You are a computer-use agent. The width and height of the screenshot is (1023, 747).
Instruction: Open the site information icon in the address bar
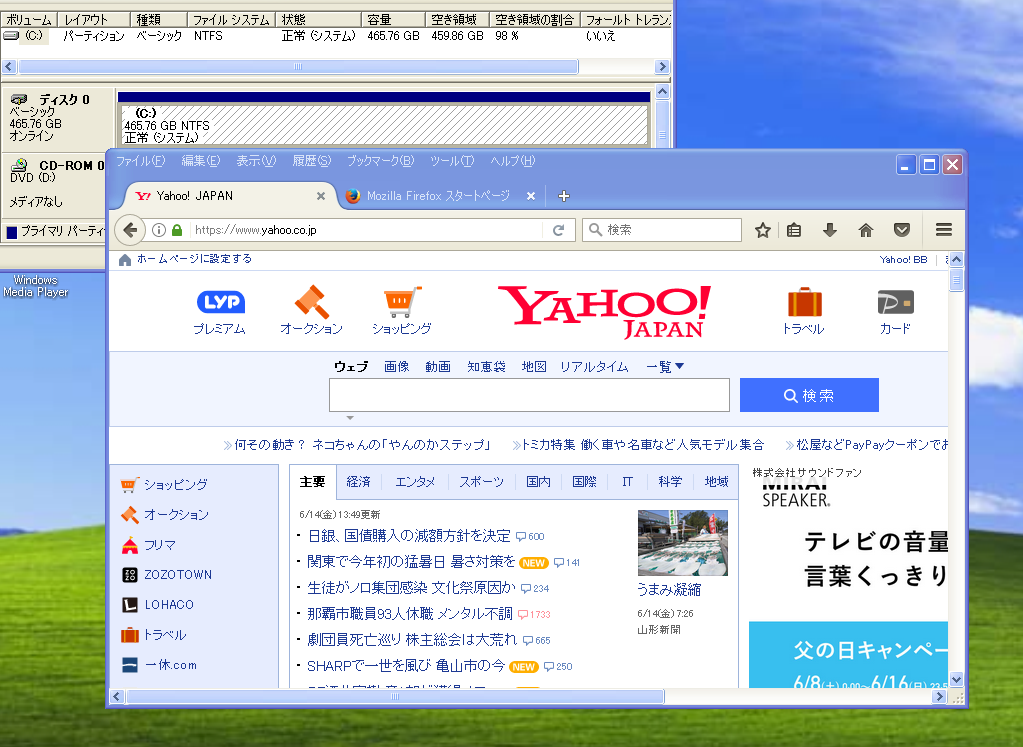[159, 230]
